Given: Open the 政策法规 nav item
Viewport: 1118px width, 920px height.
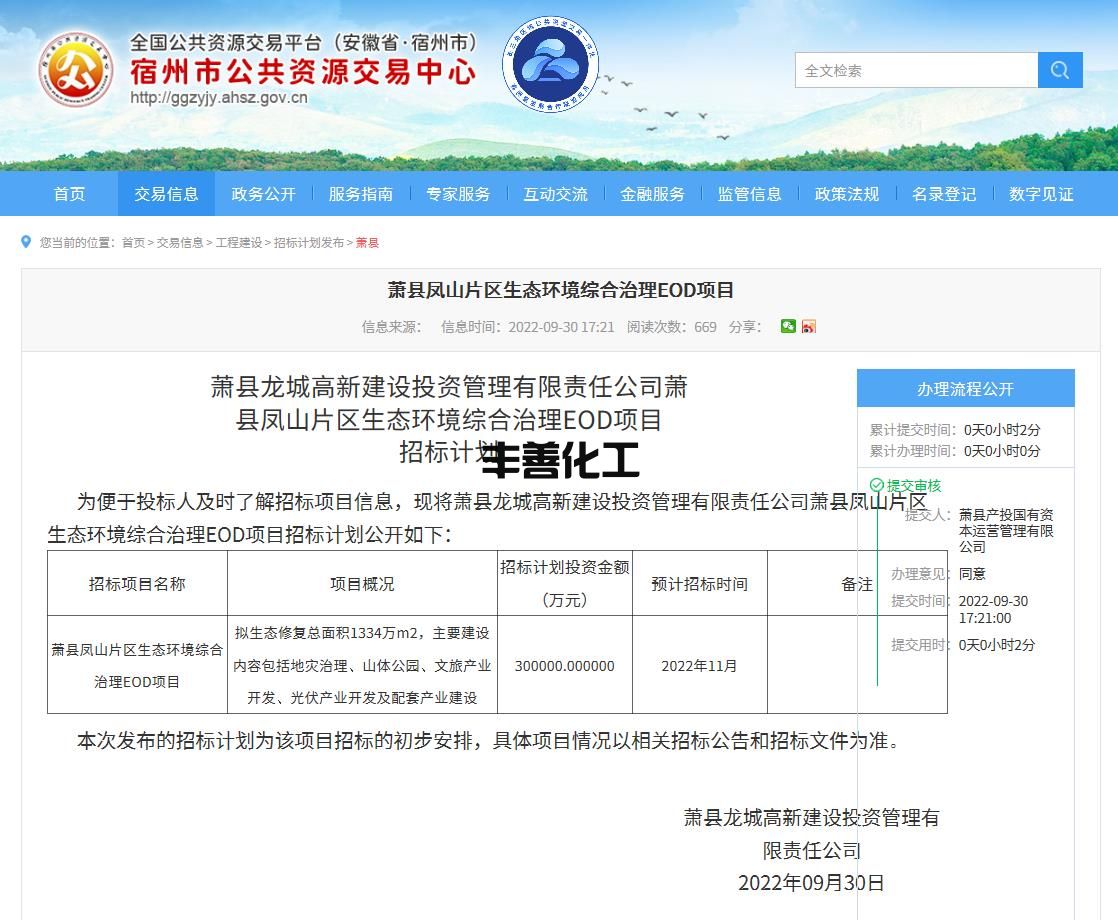Looking at the screenshot, I should pyautogui.click(x=847, y=194).
